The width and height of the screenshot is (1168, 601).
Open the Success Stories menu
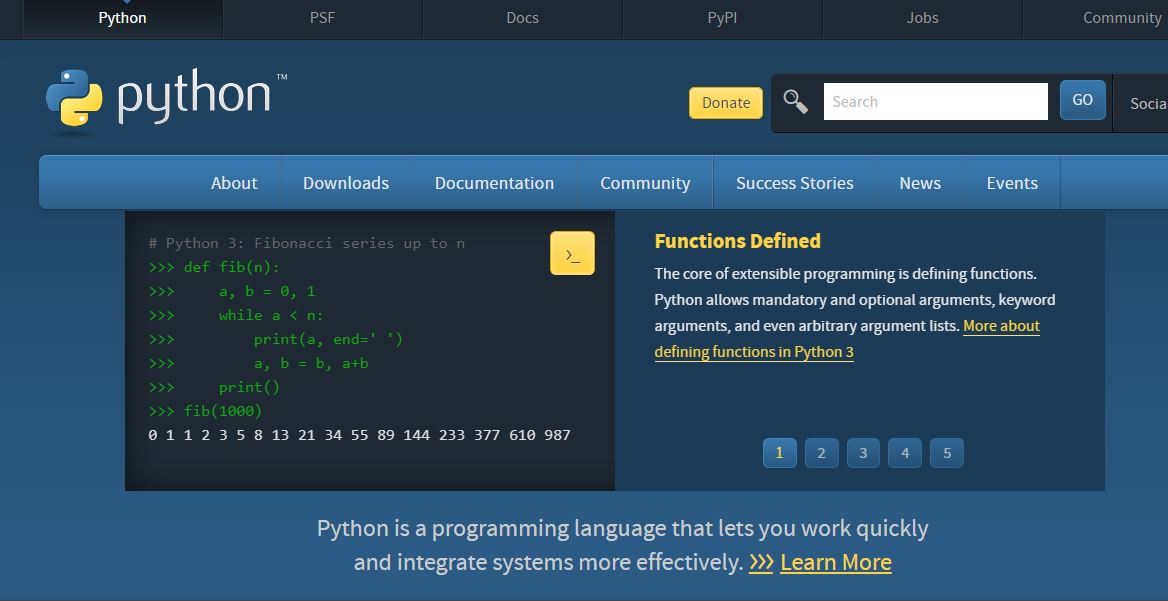pos(795,182)
